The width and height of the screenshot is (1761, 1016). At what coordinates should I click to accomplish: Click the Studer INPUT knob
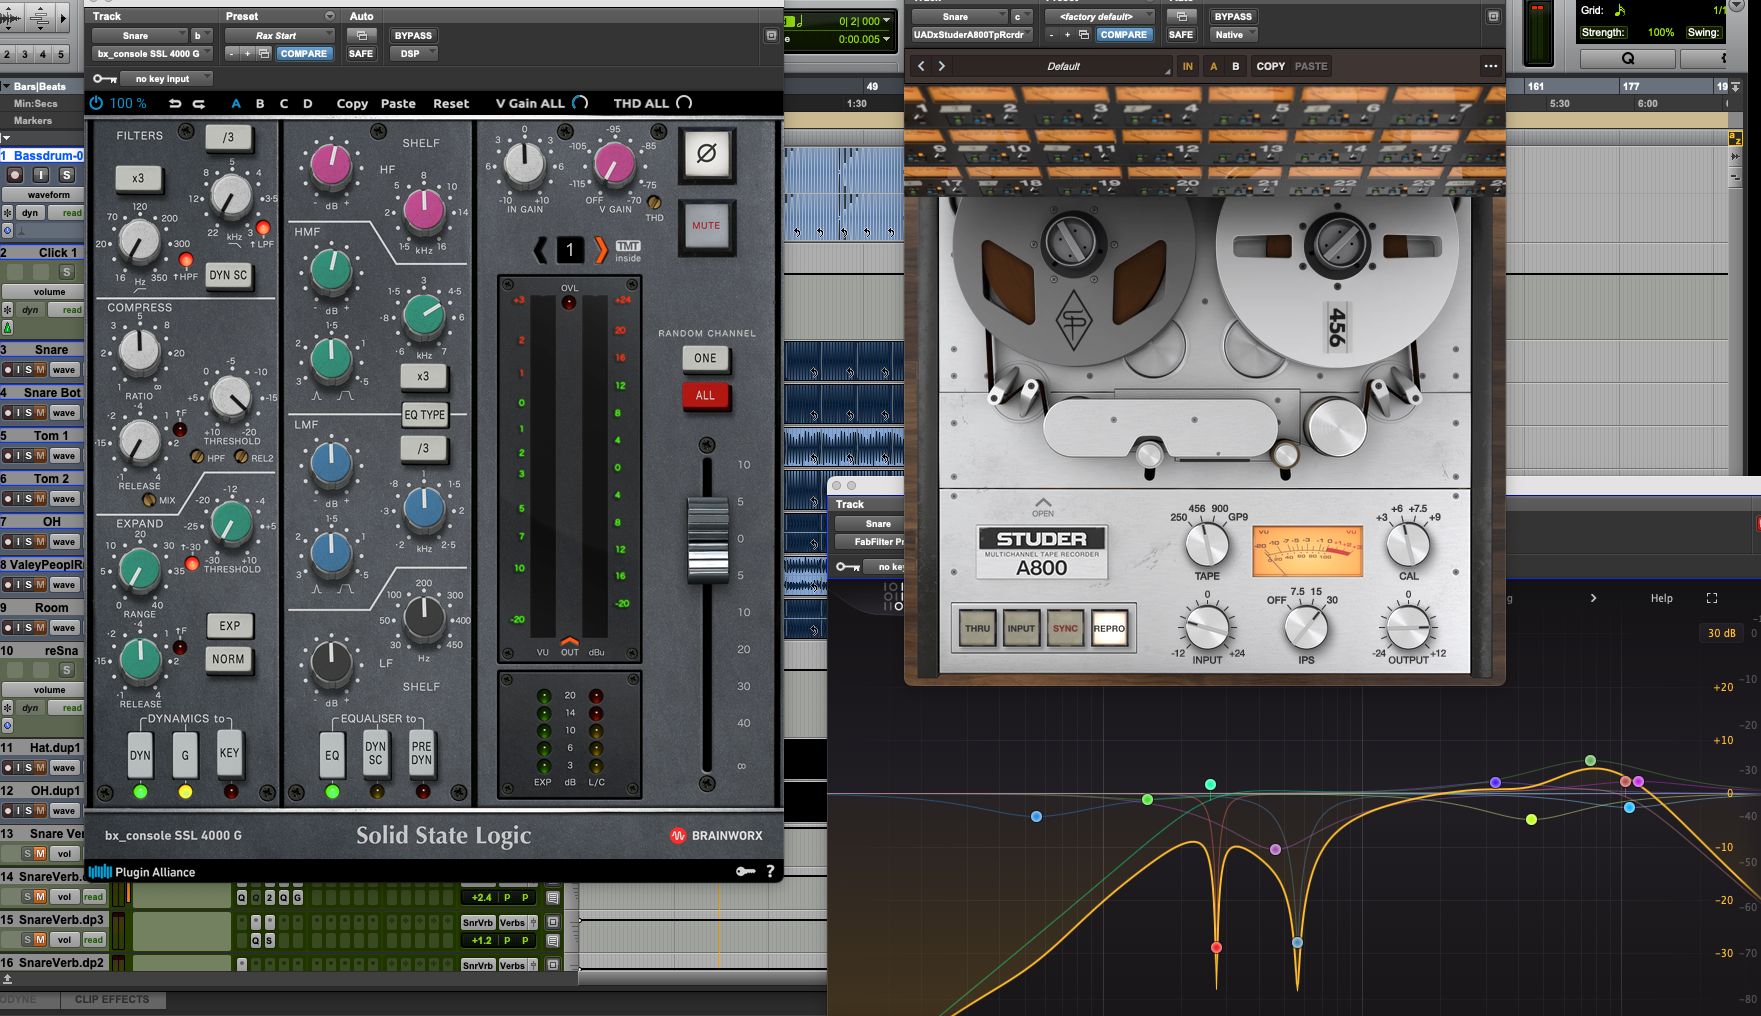[x=1207, y=628]
